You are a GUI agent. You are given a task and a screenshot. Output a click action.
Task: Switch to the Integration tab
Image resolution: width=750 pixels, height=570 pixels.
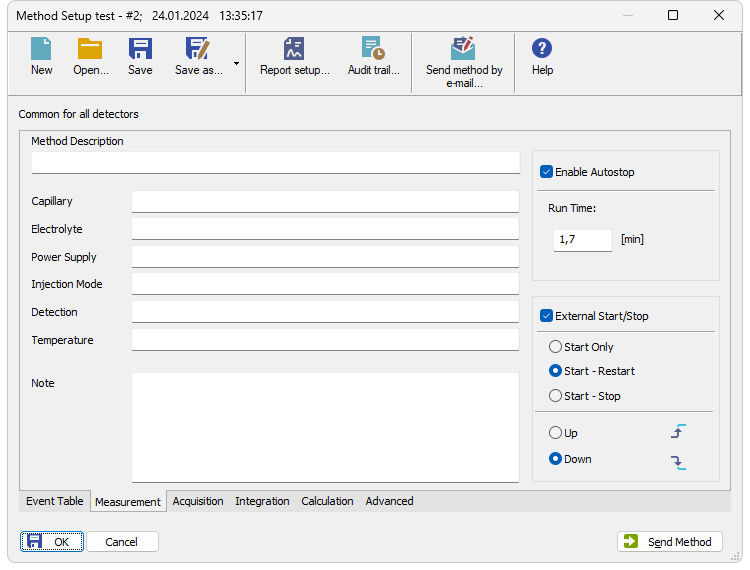[x=262, y=501]
